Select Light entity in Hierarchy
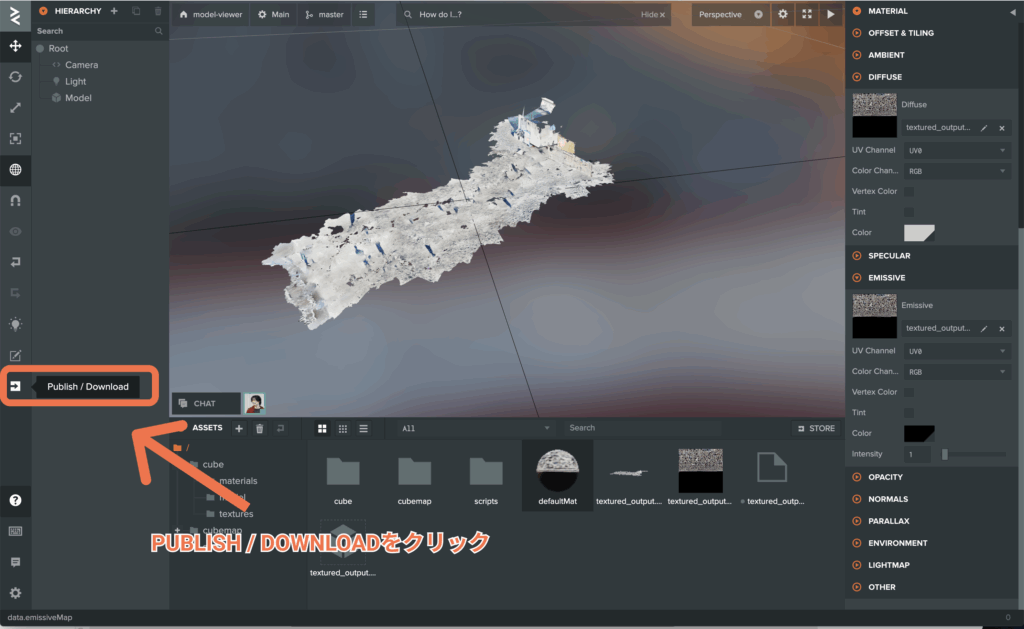Viewport: 1024px width, 629px height. [x=75, y=82]
